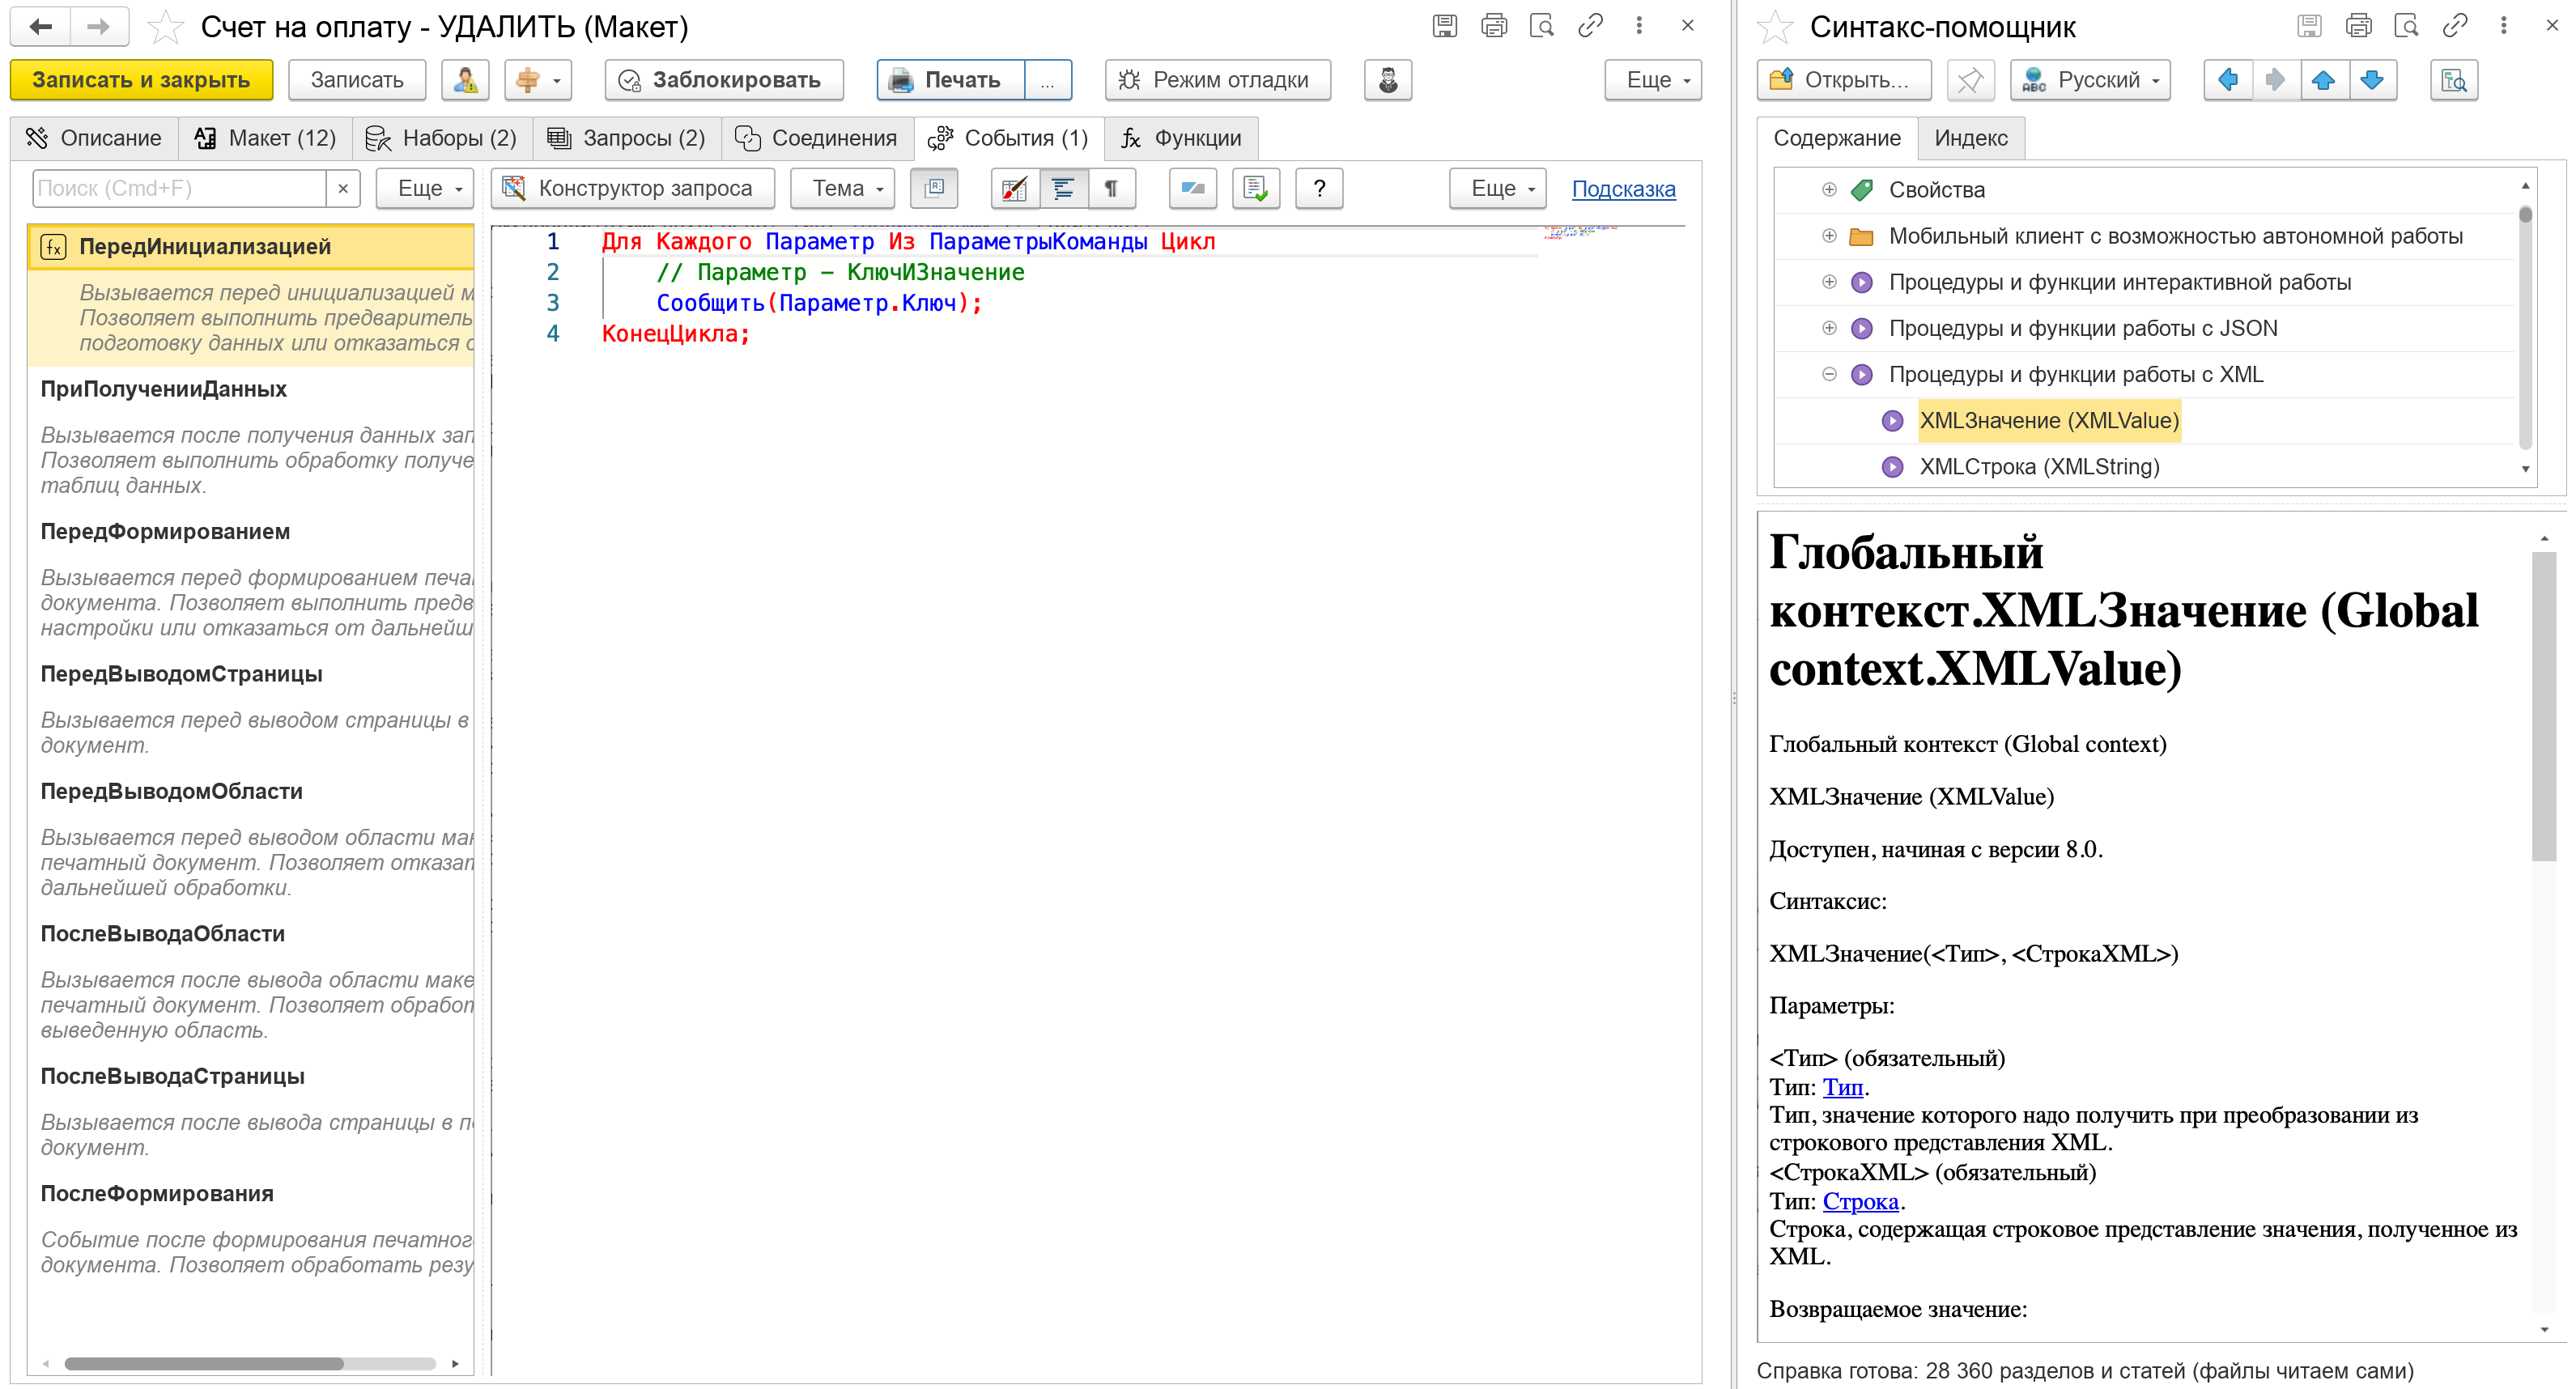Image resolution: width=2576 pixels, height=1389 pixels.
Task: Click the Поиск search input field
Action: pyautogui.click(x=180, y=188)
